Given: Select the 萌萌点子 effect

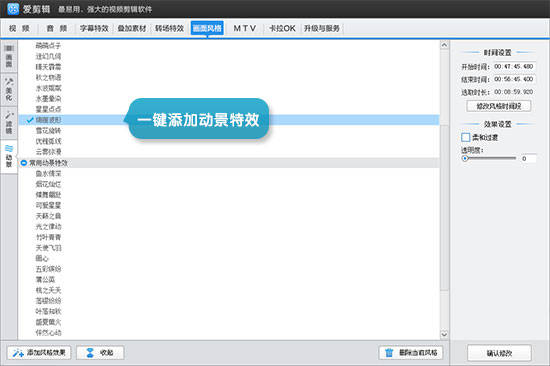Looking at the screenshot, I should coord(48,46).
